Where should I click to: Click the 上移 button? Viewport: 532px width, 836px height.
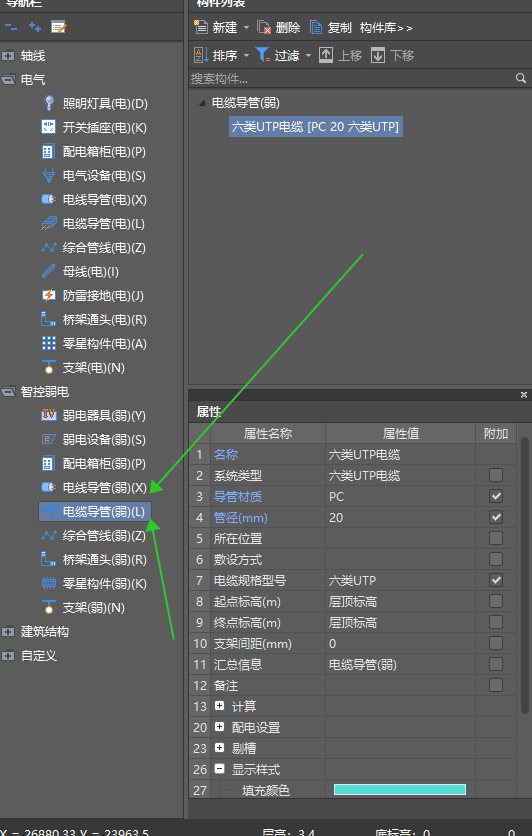[x=341, y=55]
